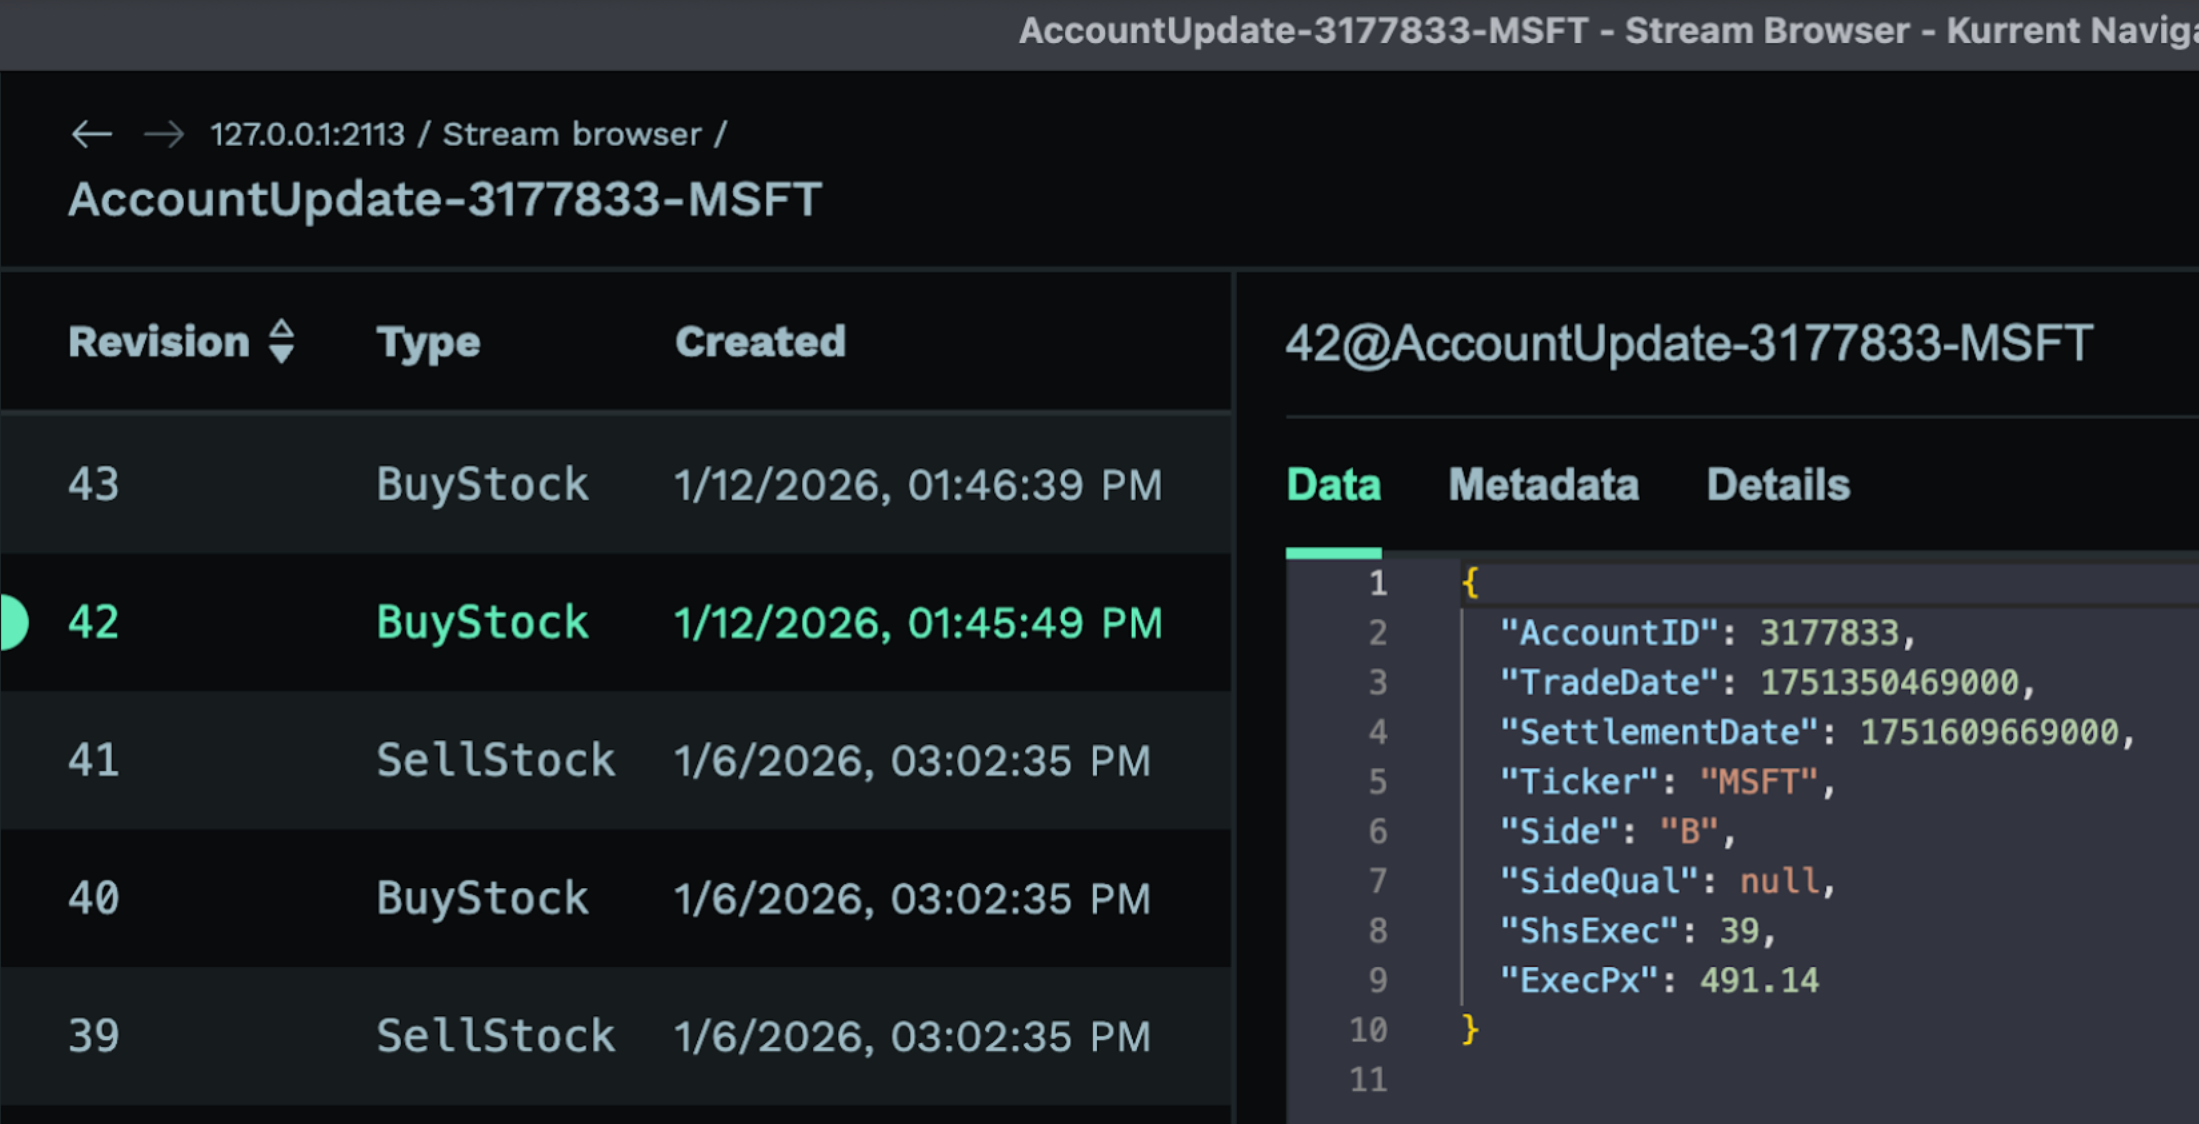The width and height of the screenshot is (2199, 1124).
Task: Switch to the Details tab
Action: point(1777,485)
